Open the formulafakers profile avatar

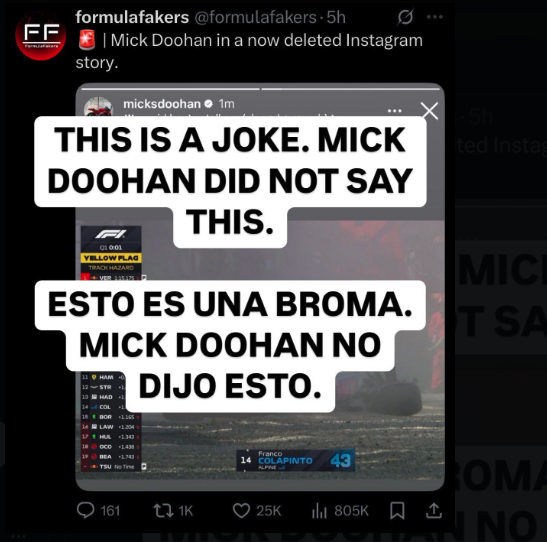(x=40, y=34)
